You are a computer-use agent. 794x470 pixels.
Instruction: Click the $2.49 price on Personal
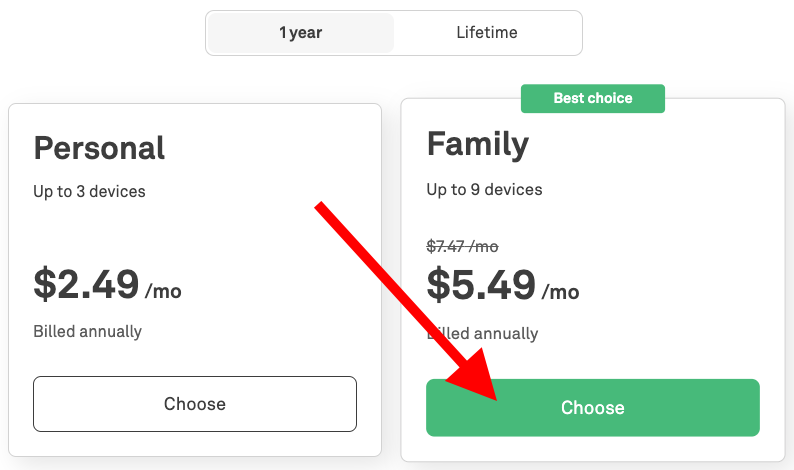pos(86,285)
